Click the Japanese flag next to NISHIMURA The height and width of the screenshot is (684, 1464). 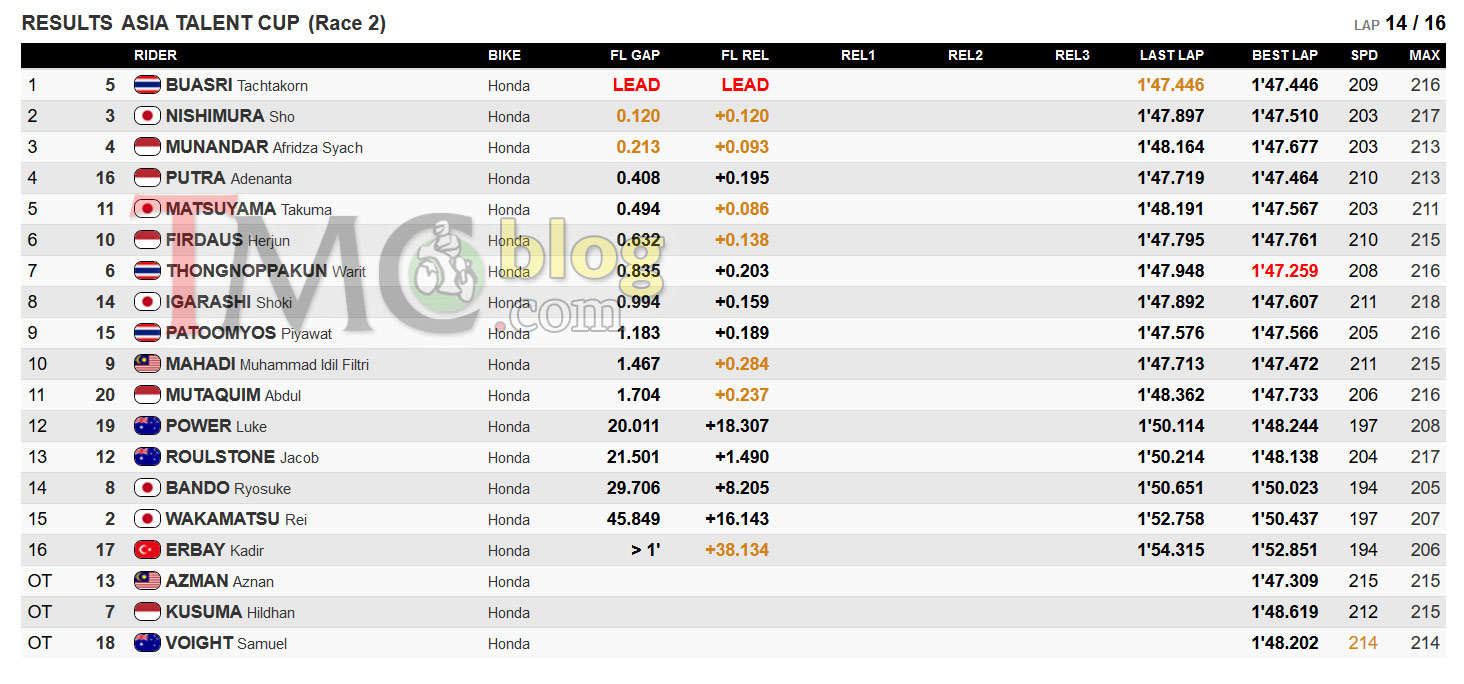coord(147,116)
